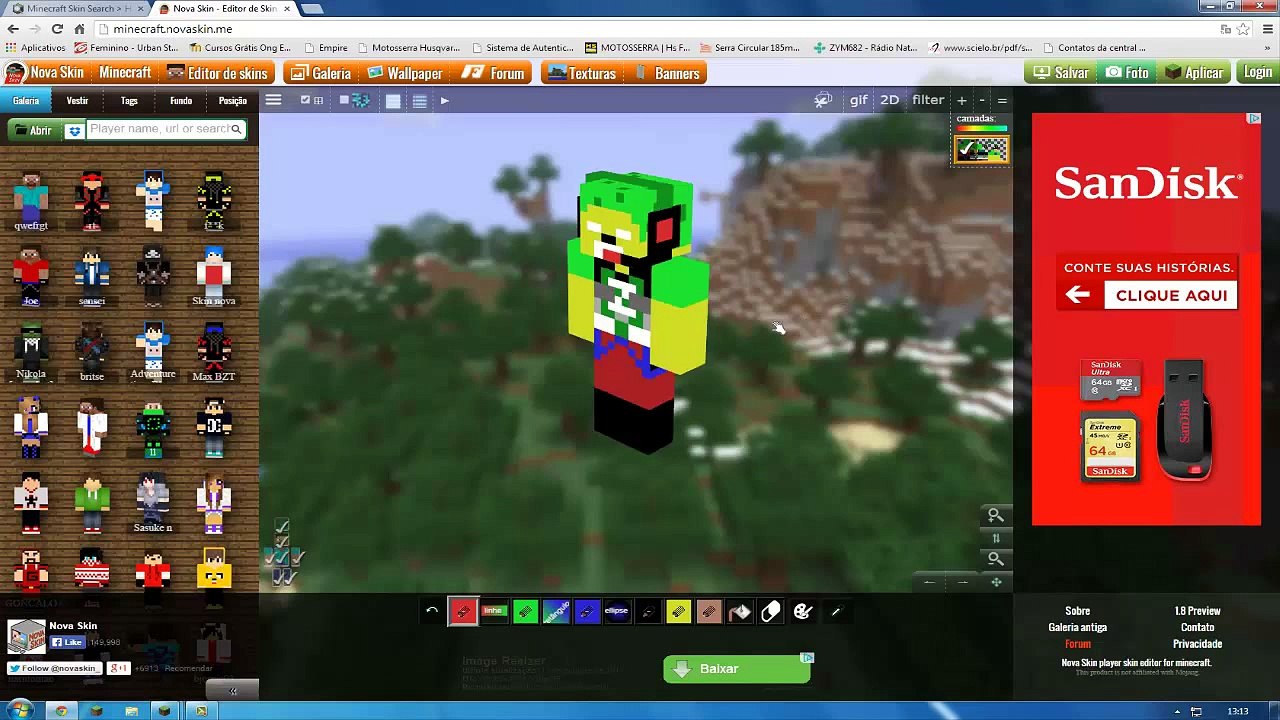Viewport: 1280px width, 720px height.
Task: Toggle the left leg visibility checkbox
Action: pyautogui.click(x=278, y=578)
